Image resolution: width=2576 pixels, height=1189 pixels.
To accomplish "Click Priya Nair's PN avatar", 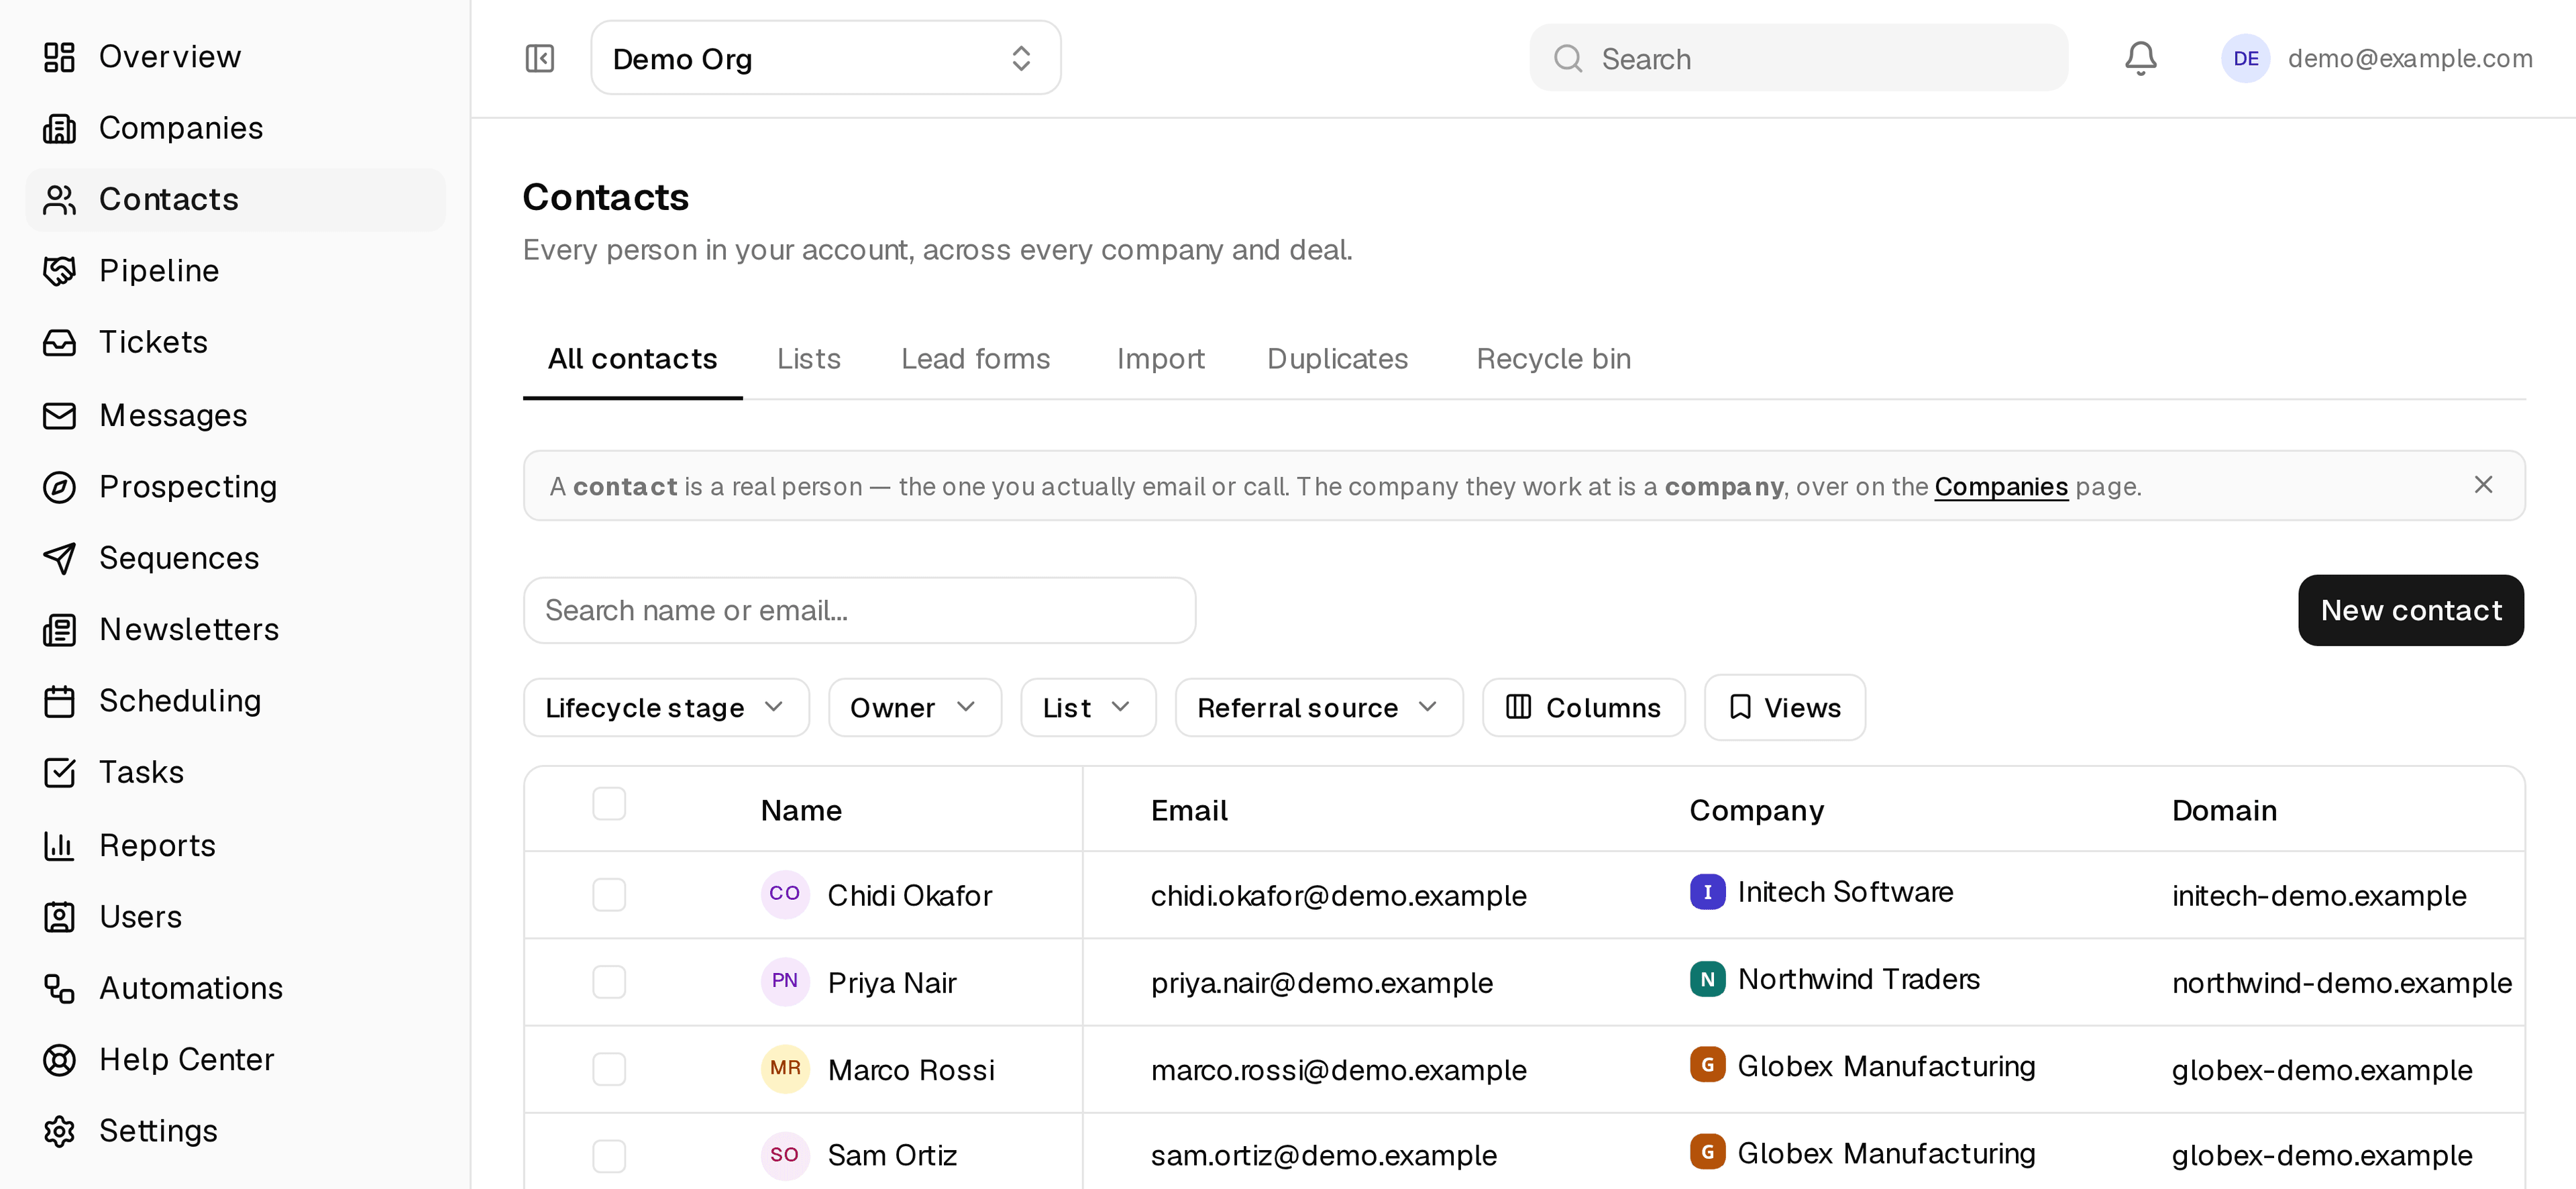I will tap(785, 981).
